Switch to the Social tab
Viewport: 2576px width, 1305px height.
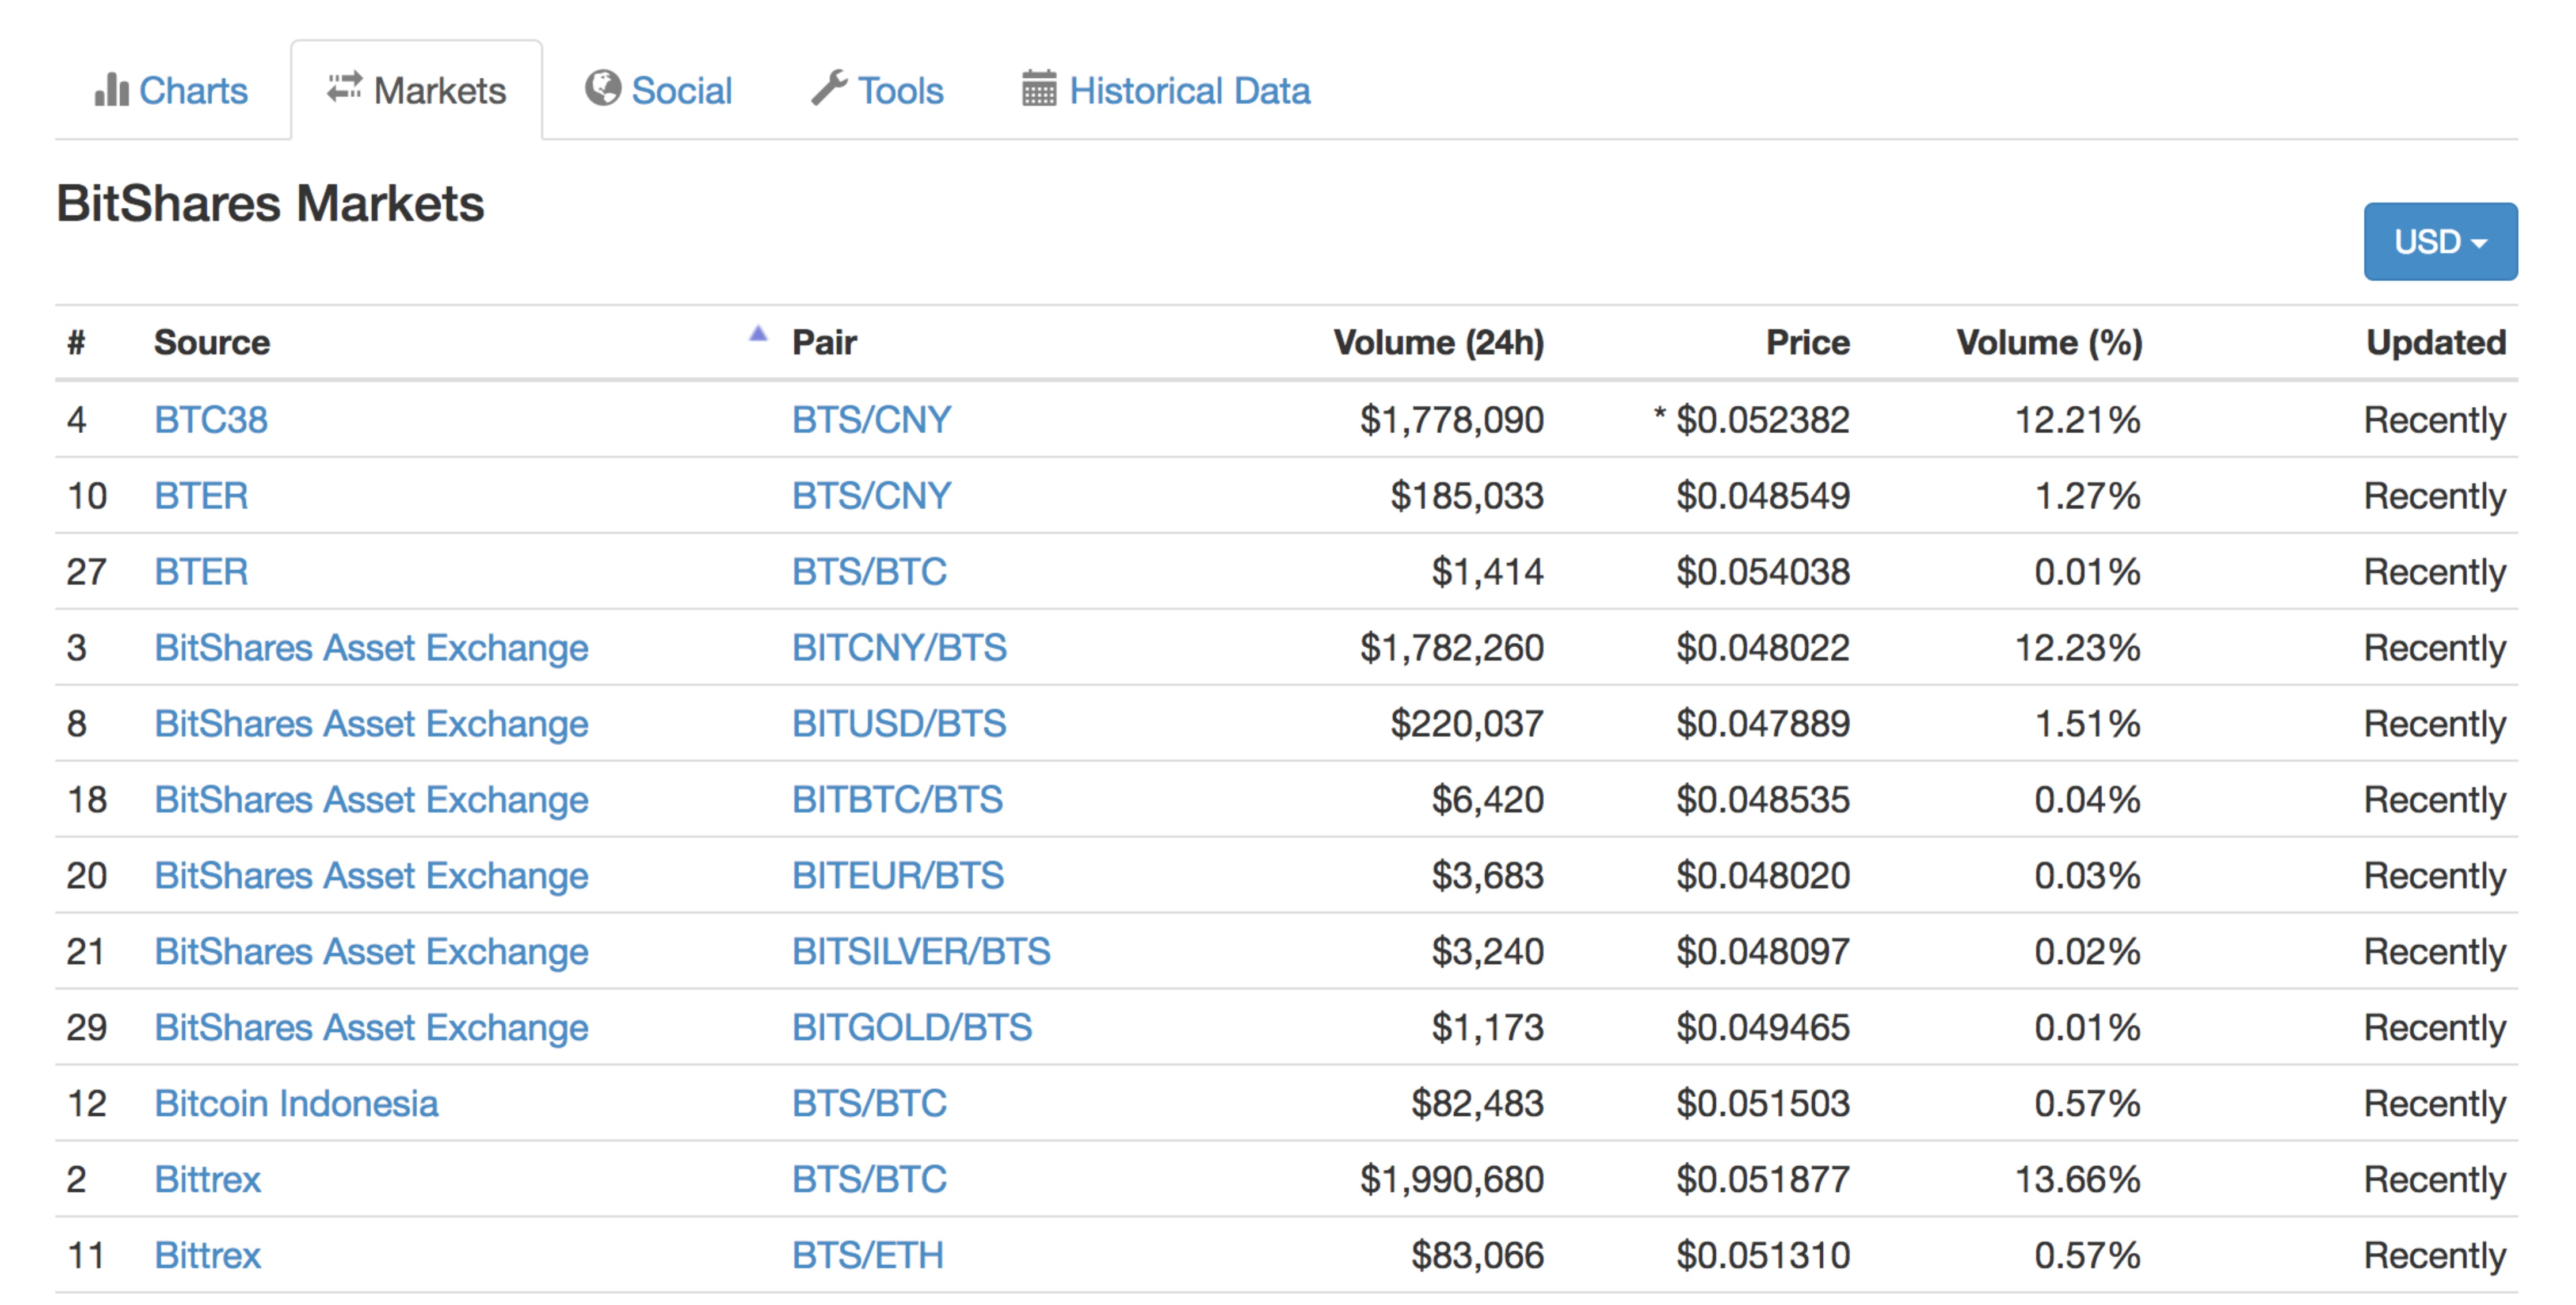tap(659, 91)
